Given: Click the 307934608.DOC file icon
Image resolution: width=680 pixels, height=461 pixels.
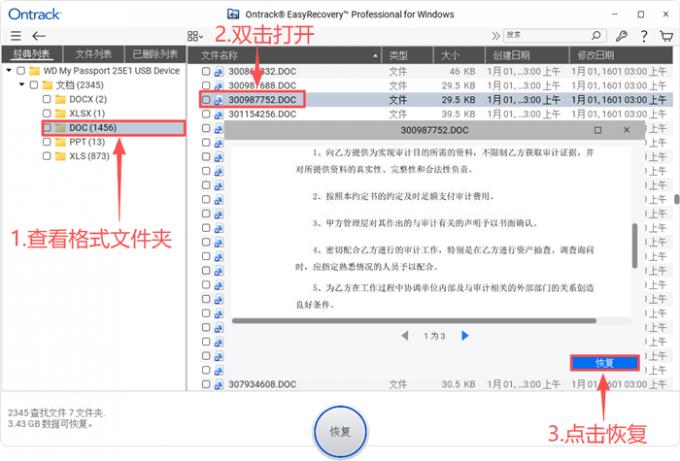Looking at the screenshot, I should pyautogui.click(x=219, y=384).
